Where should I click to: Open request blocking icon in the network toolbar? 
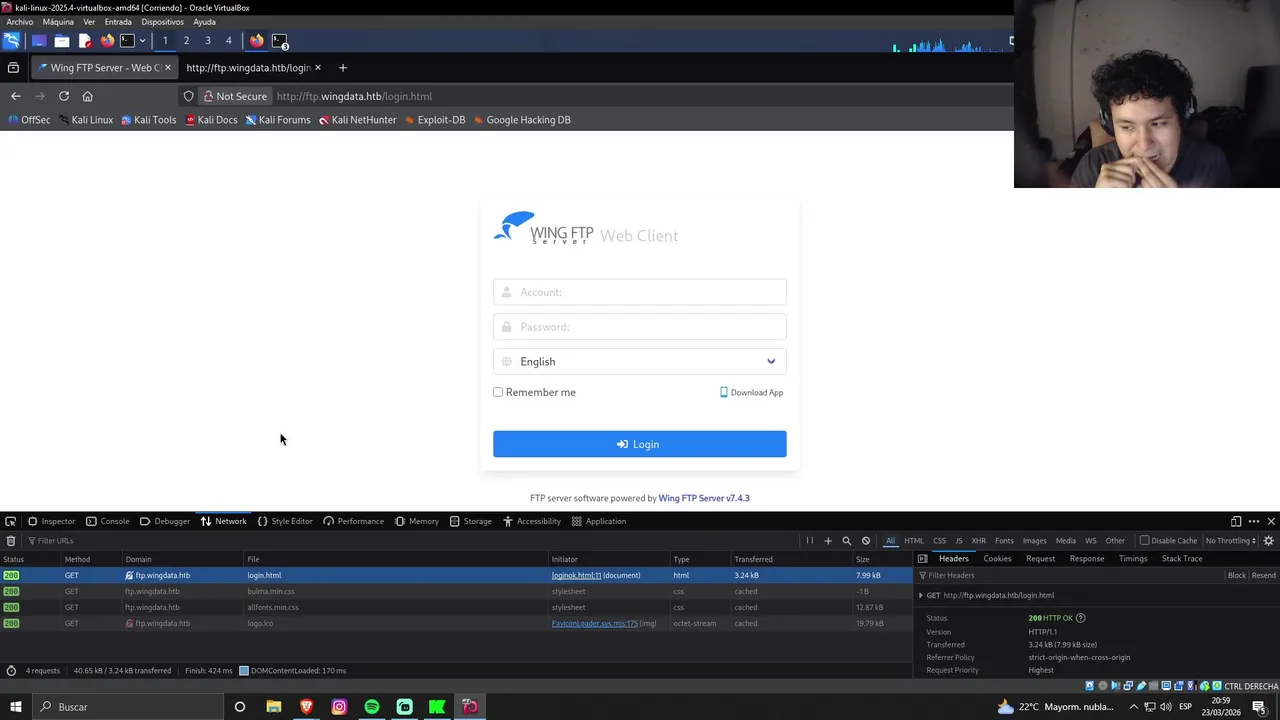866,541
